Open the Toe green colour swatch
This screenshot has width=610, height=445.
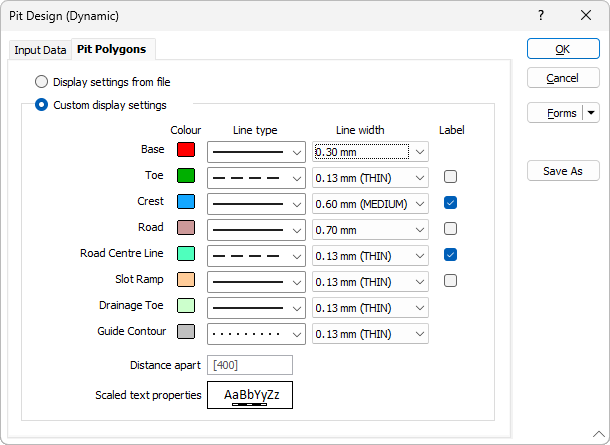tap(185, 176)
